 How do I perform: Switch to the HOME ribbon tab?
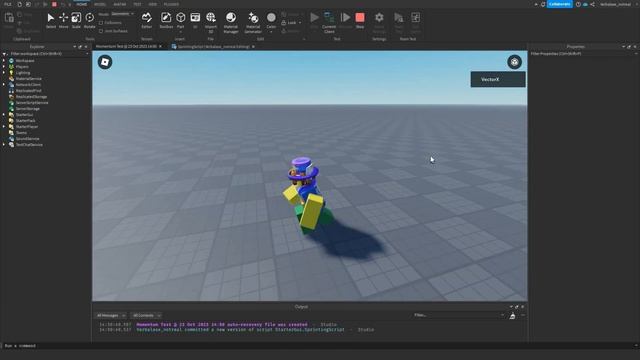82,4
